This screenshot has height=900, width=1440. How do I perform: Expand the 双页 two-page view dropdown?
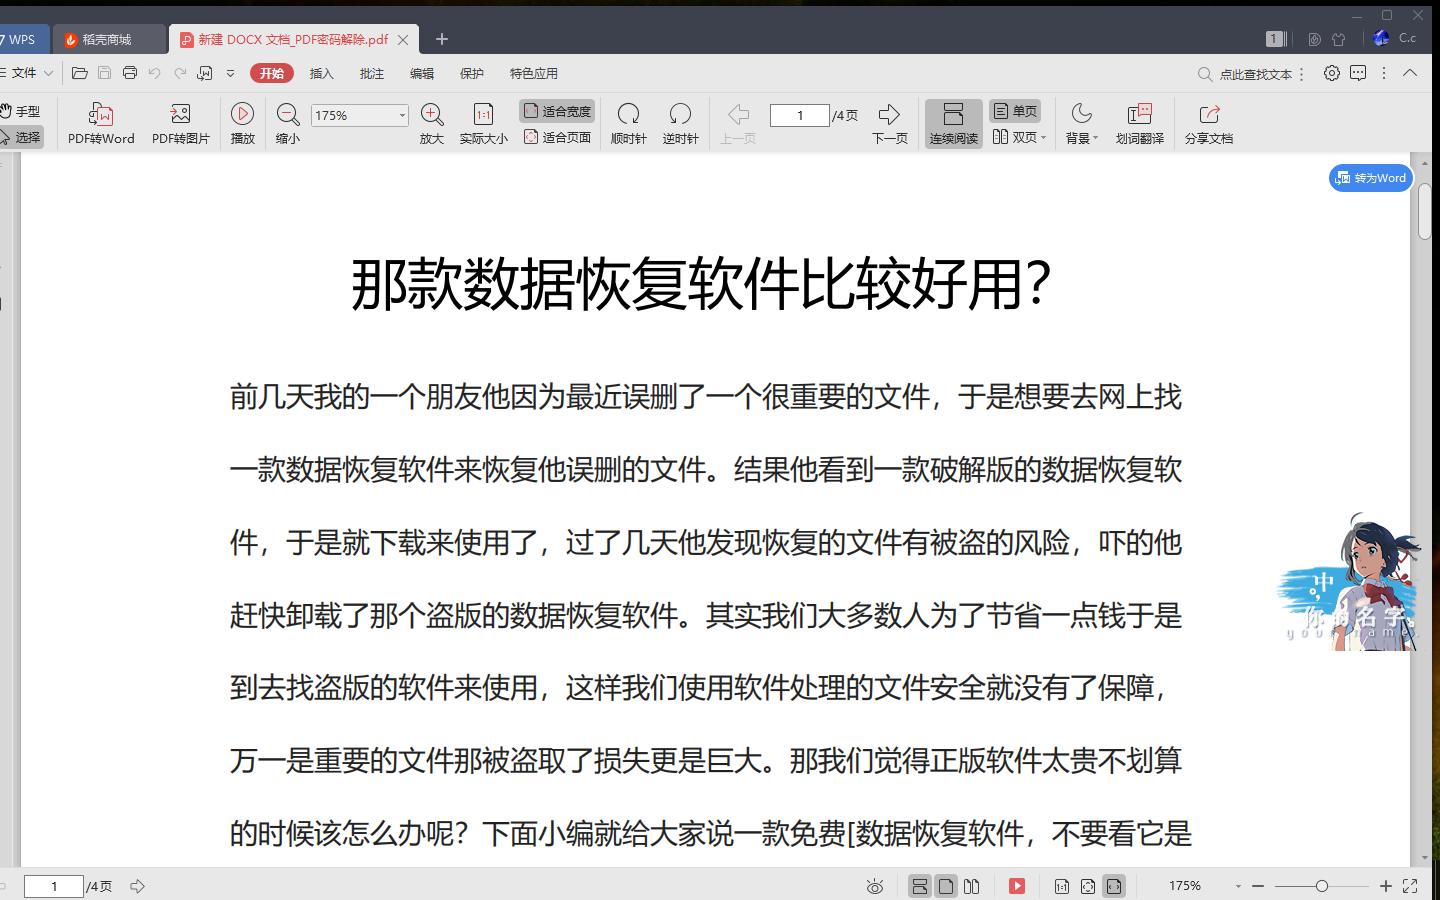click(x=1041, y=138)
